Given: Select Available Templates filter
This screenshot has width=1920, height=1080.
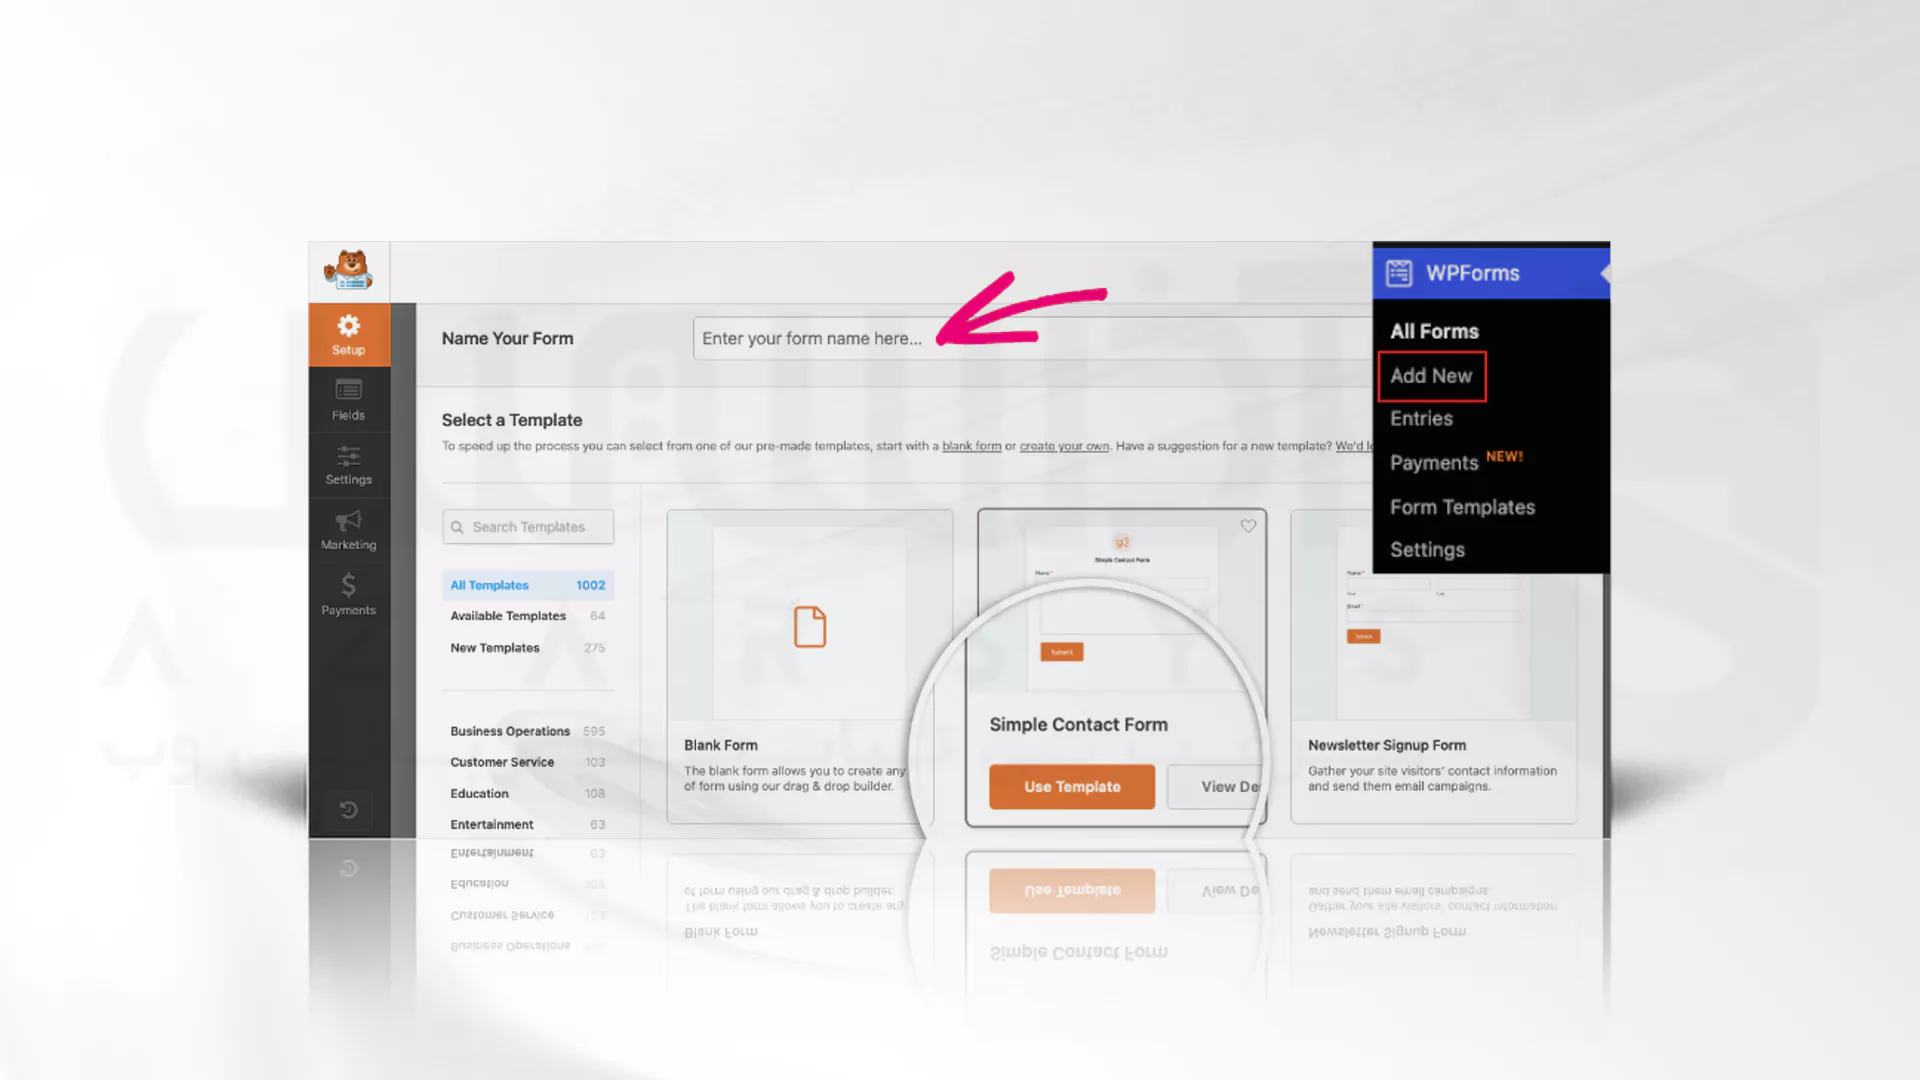Looking at the screenshot, I should [x=508, y=616].
